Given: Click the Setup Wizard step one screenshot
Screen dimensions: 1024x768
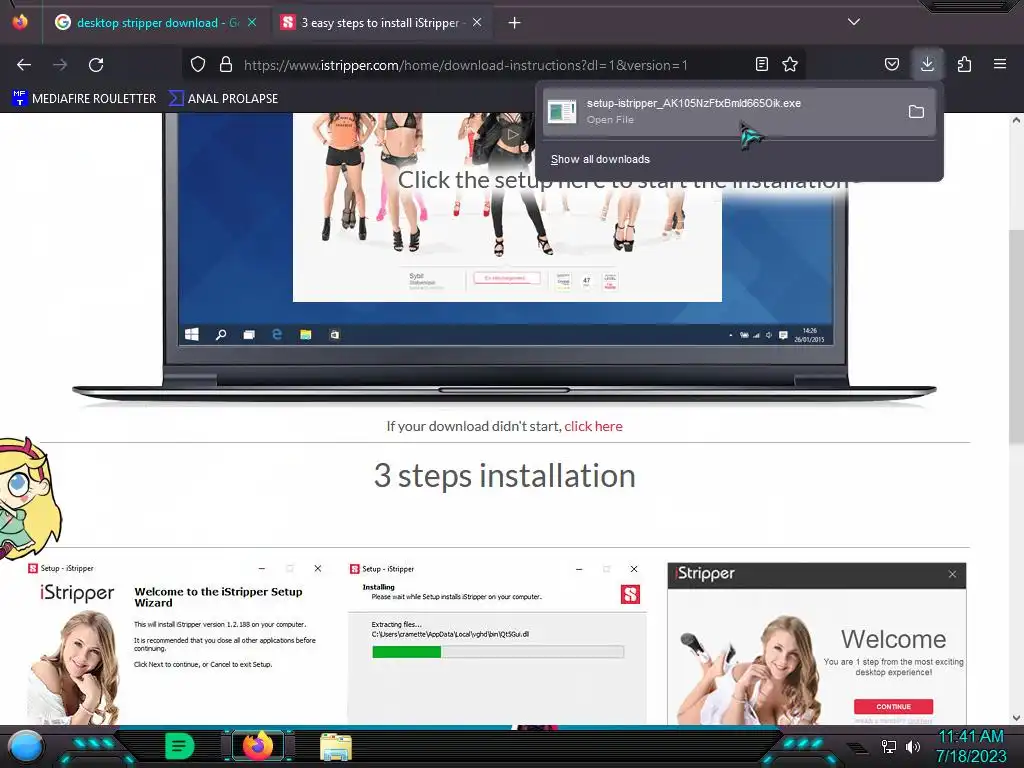Looking at the screenshot, I should pos(177,643).
